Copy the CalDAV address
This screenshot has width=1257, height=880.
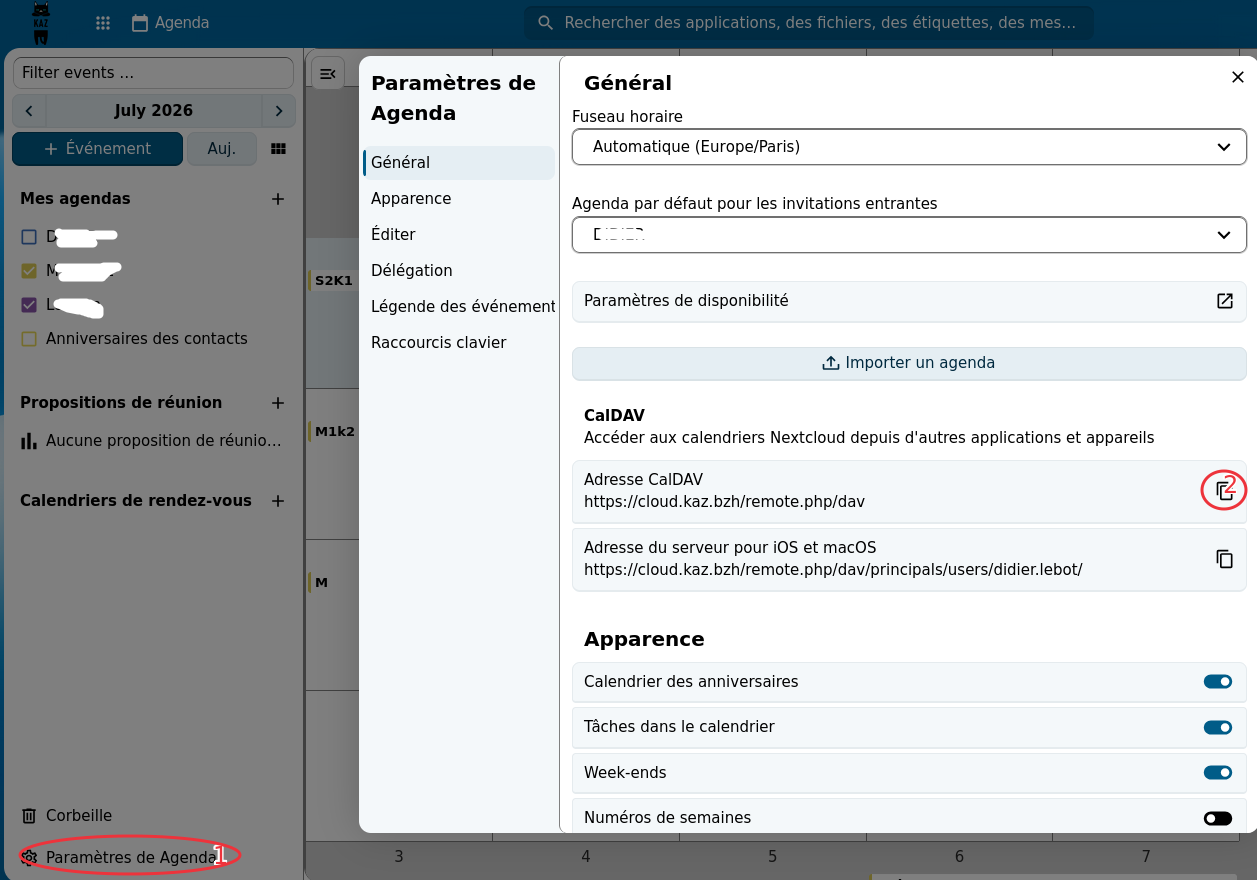pyautogui.click(x=1224, y=490)
